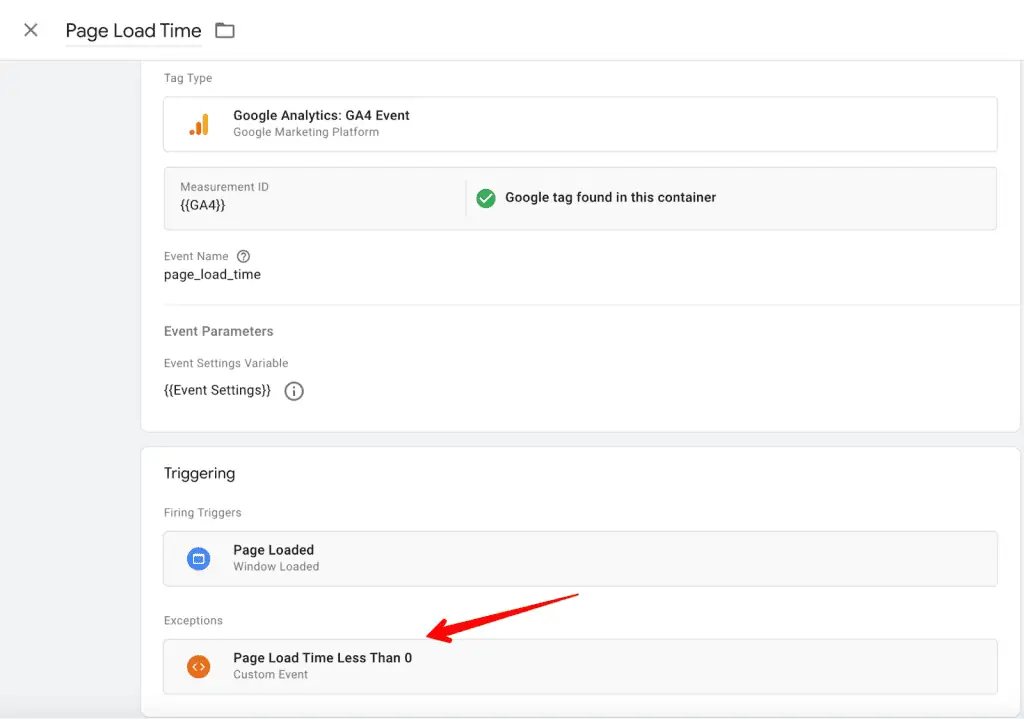Image resolution: width=1024 pixels, height=719 pixels.
Task: Expand the Triggering section
Action: coord(200,473)
